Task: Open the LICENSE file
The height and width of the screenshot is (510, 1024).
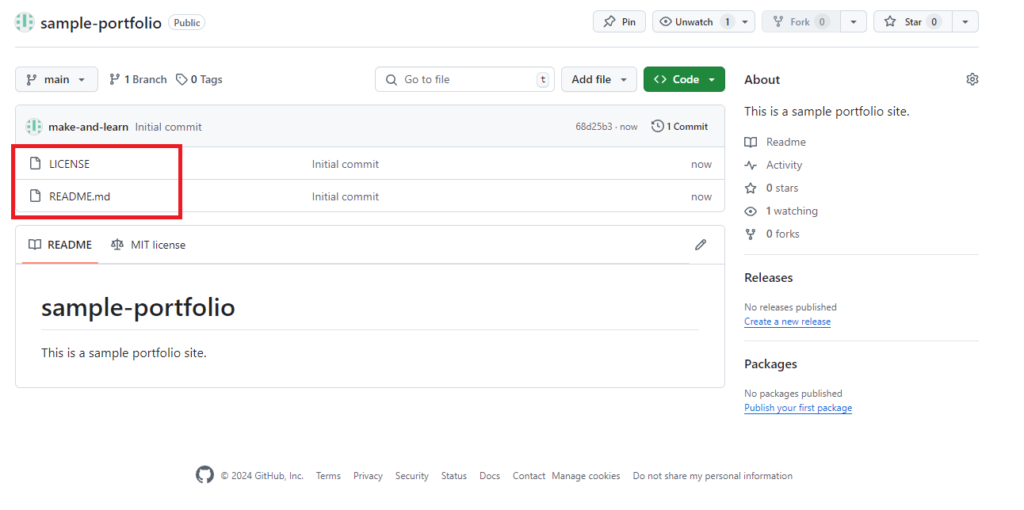Action: tap(69, 164)
